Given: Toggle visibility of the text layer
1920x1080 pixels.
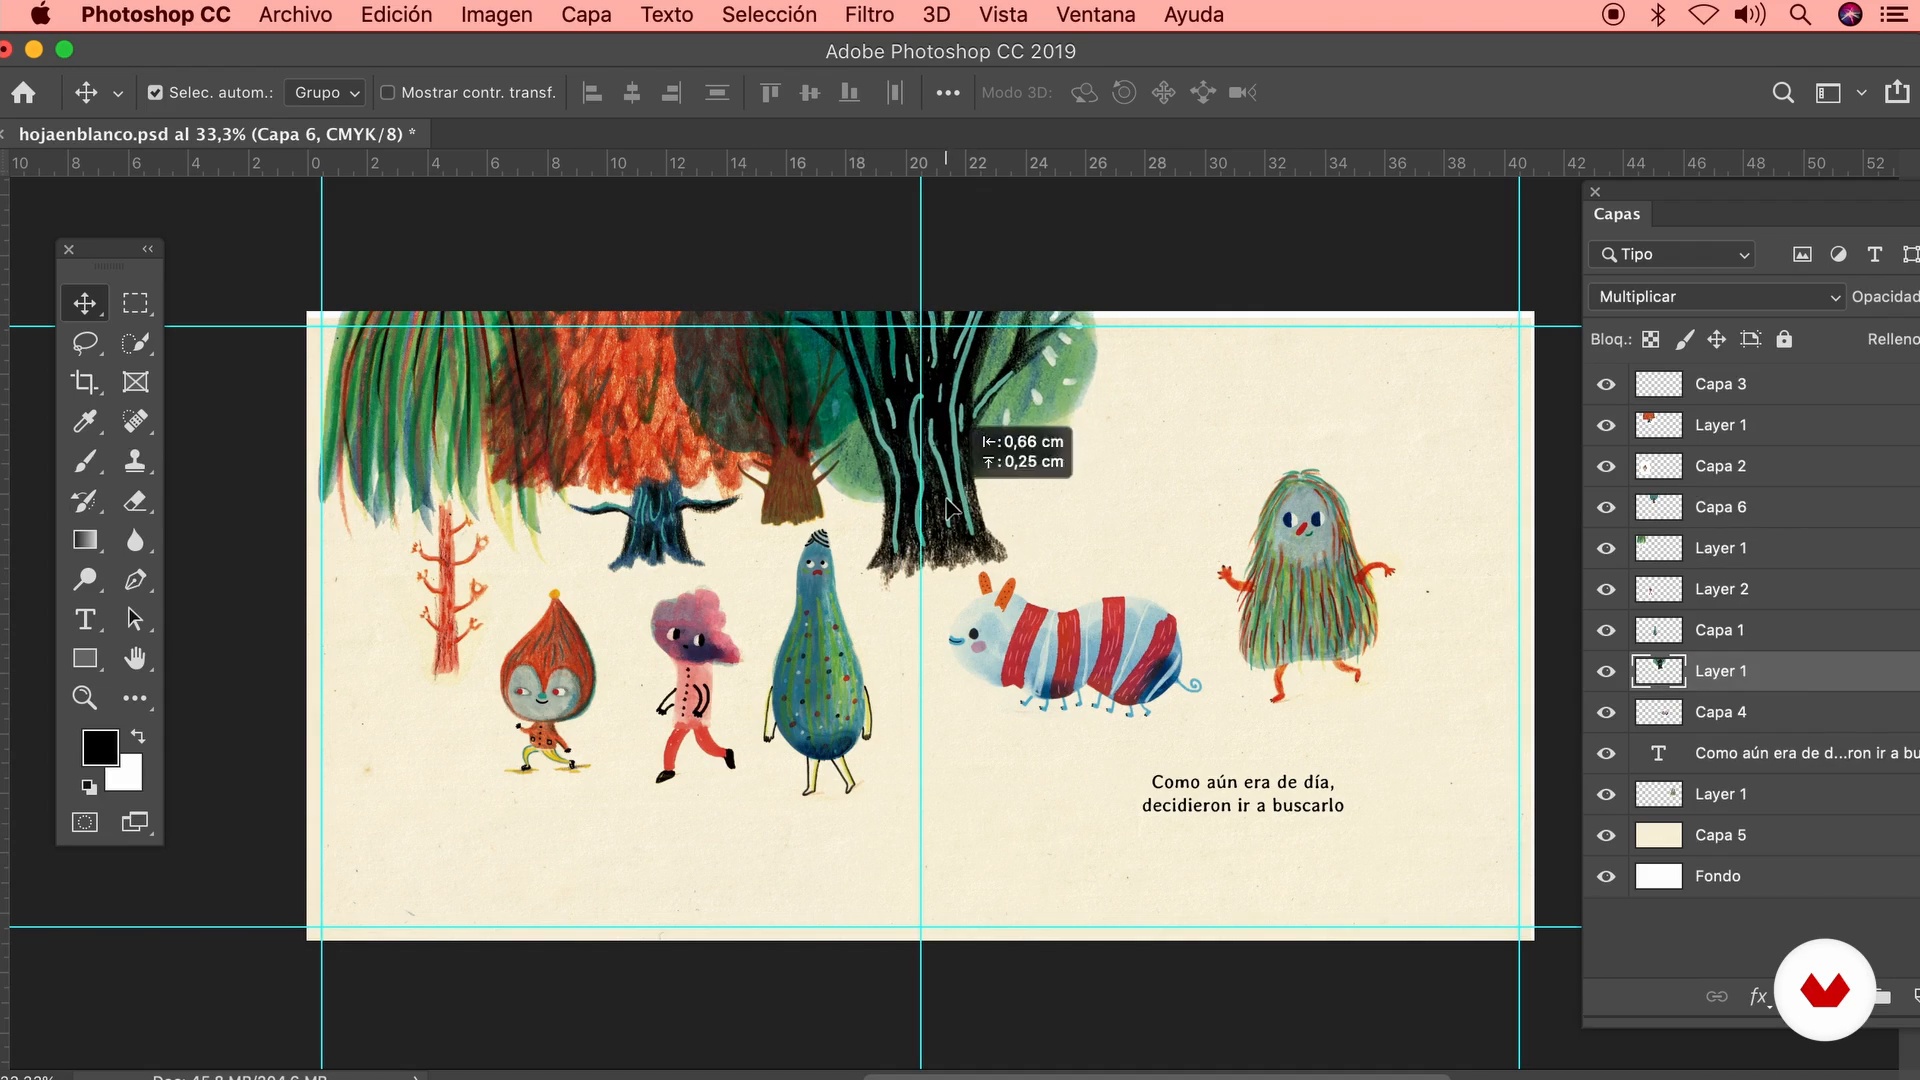Looking at the screenshot, I should coord(1606,753).
